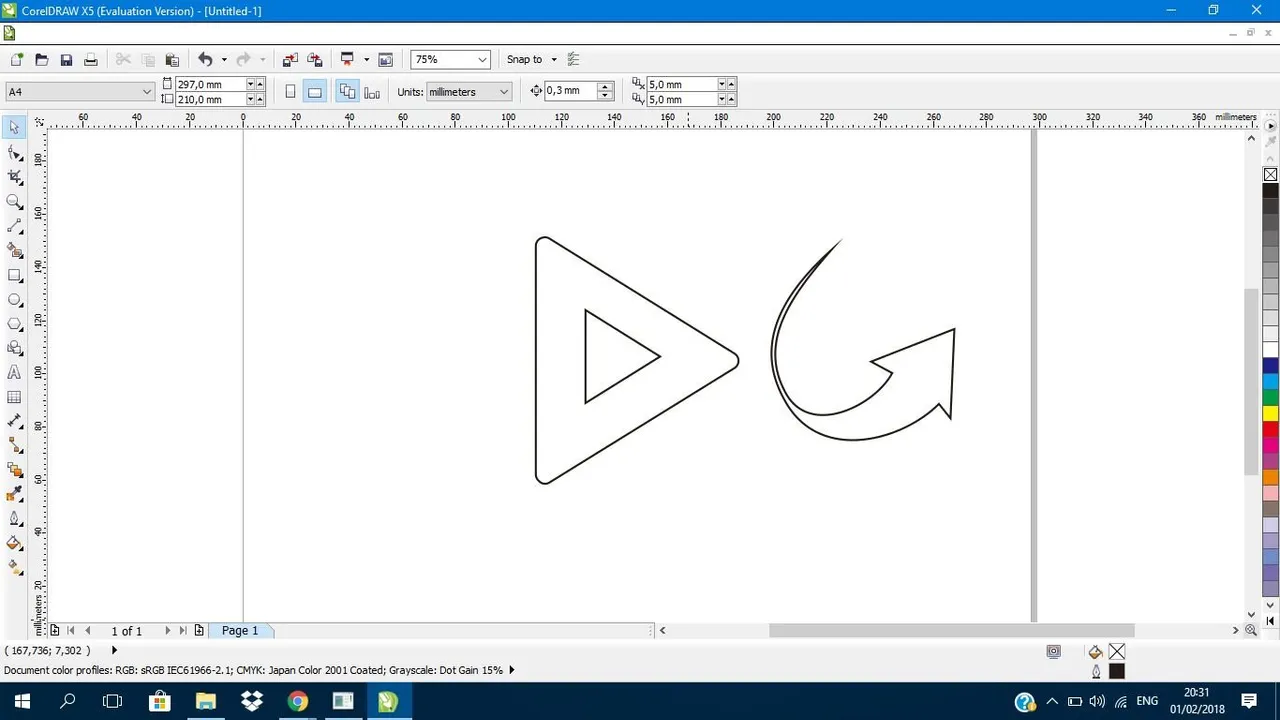Select the Basic Shapes tool

[x=14, y=348]
